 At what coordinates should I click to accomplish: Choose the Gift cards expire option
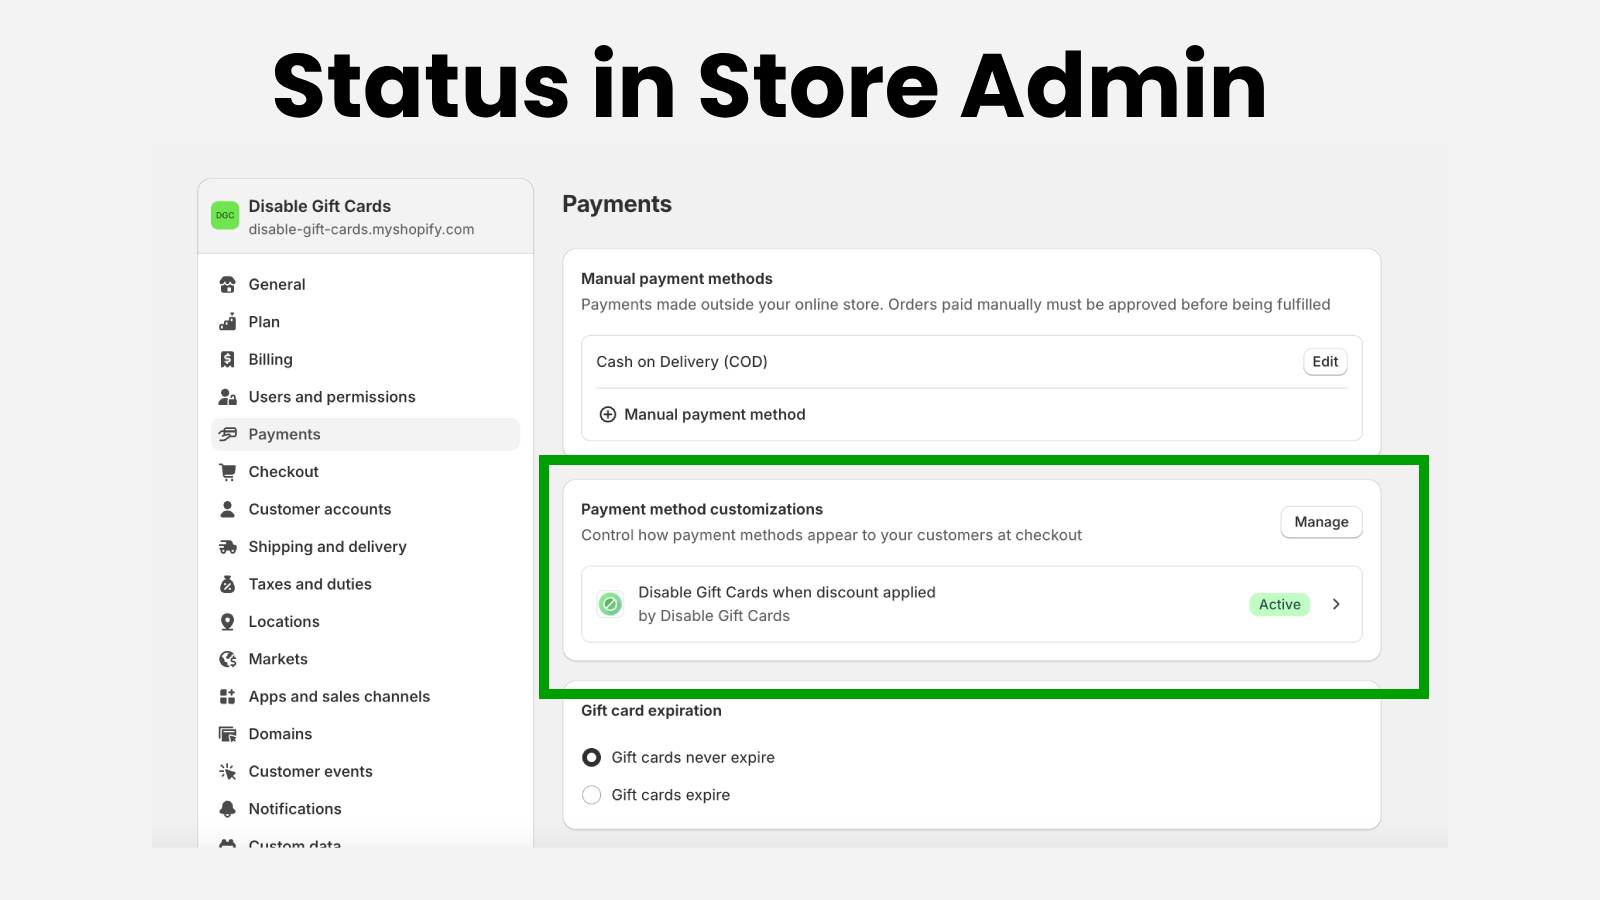(591, 794)
